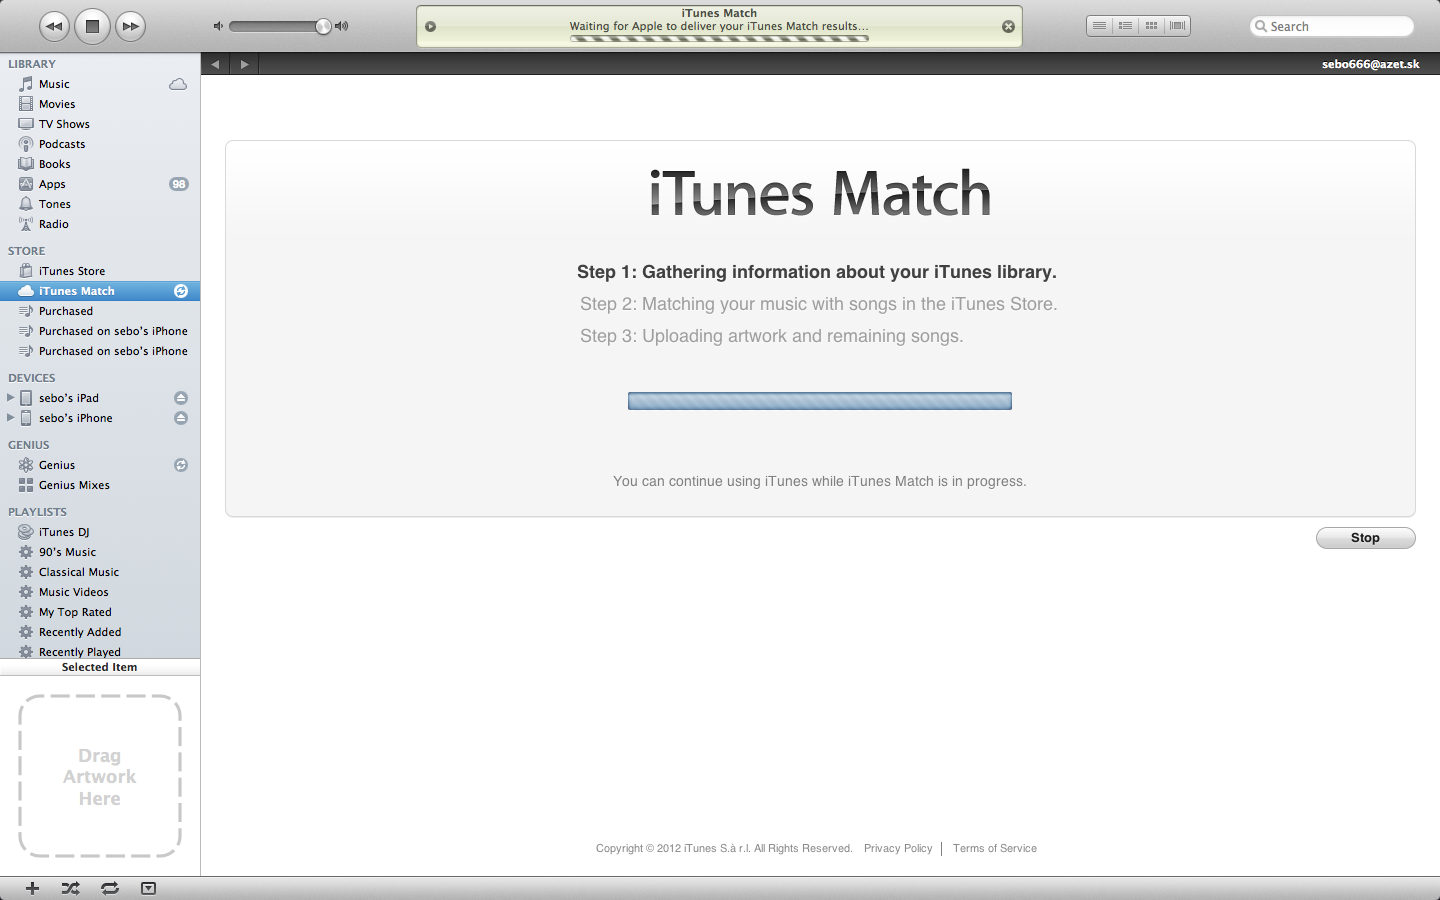Click the iCloud icon next to Music
Viewport: 1440px width, 900px height.
click(178, 84)
